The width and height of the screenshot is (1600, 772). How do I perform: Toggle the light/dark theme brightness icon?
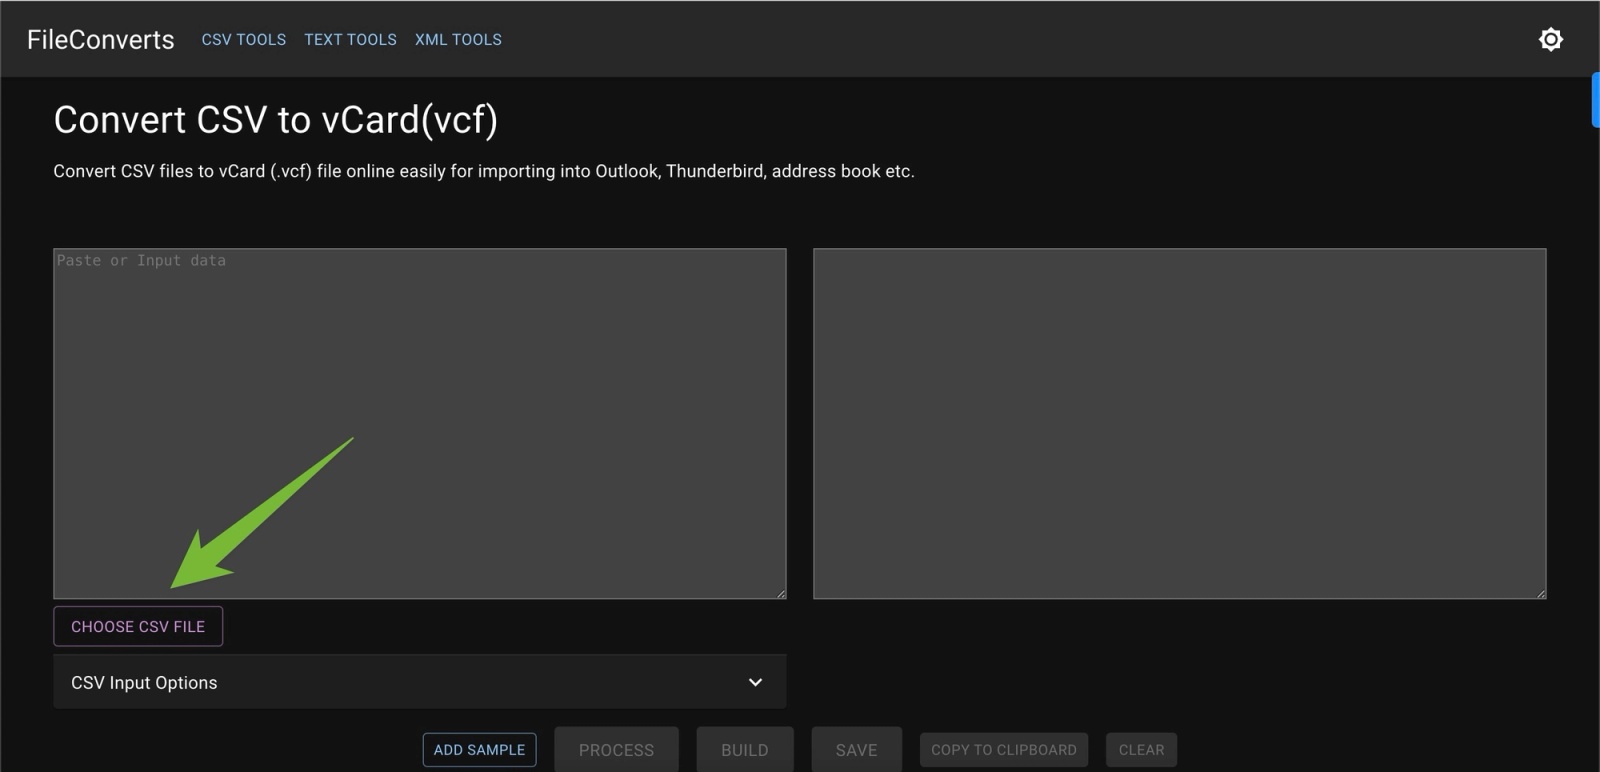[1550, 39]
